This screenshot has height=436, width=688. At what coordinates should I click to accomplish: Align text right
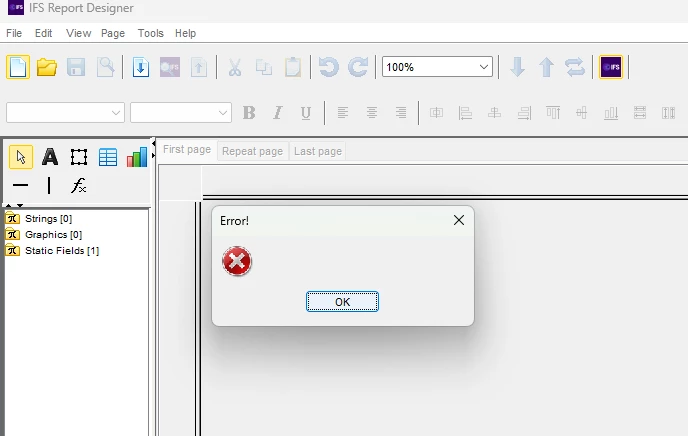click(401, 113)
